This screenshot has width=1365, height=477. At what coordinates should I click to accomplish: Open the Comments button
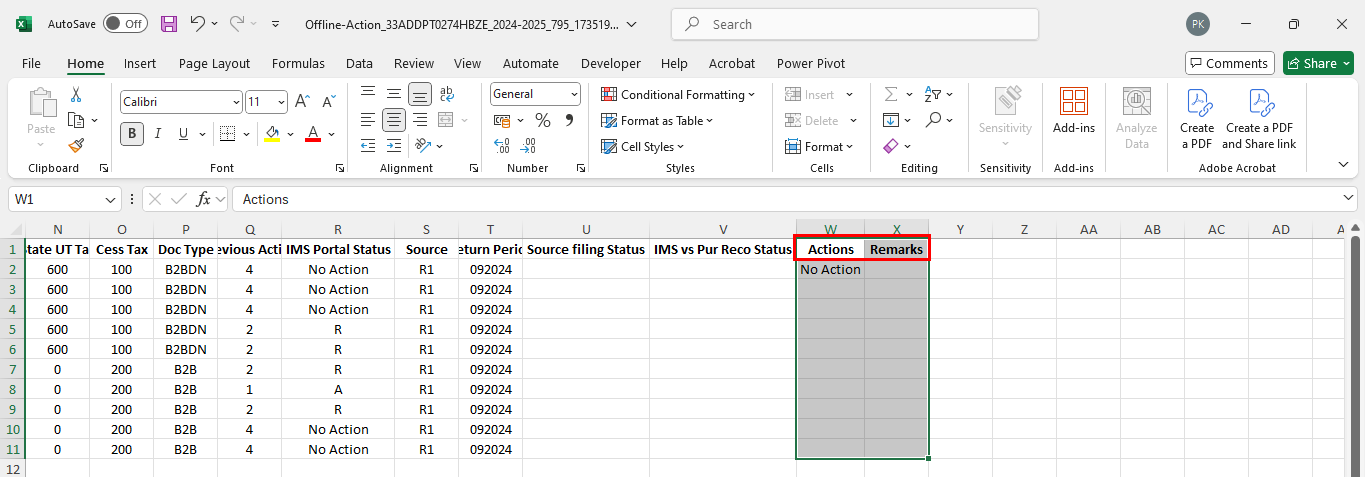(x=1229, y=63)
